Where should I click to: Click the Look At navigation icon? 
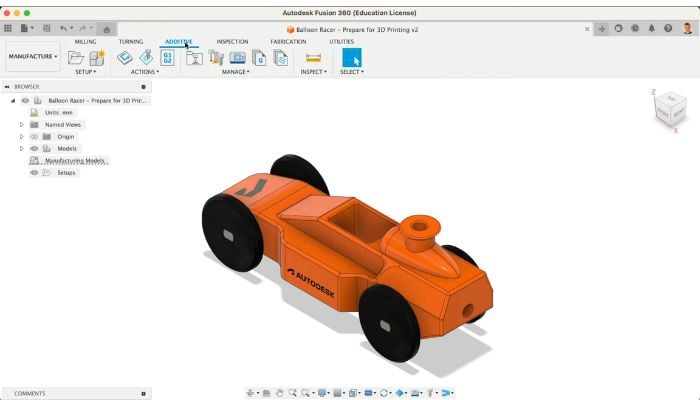tap(266, 393)
